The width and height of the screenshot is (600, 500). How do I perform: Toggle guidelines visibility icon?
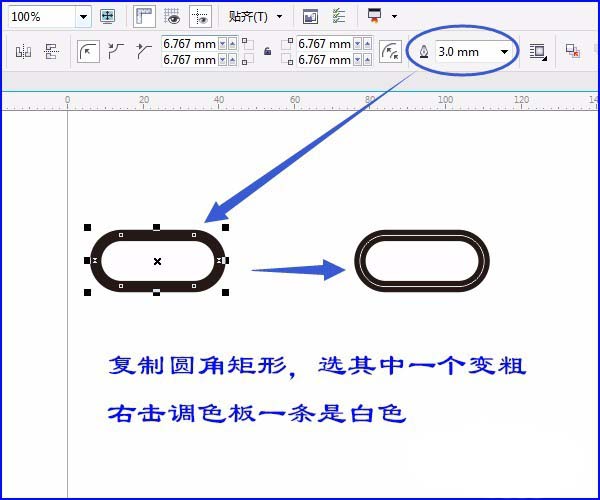[x=200, y=16]
